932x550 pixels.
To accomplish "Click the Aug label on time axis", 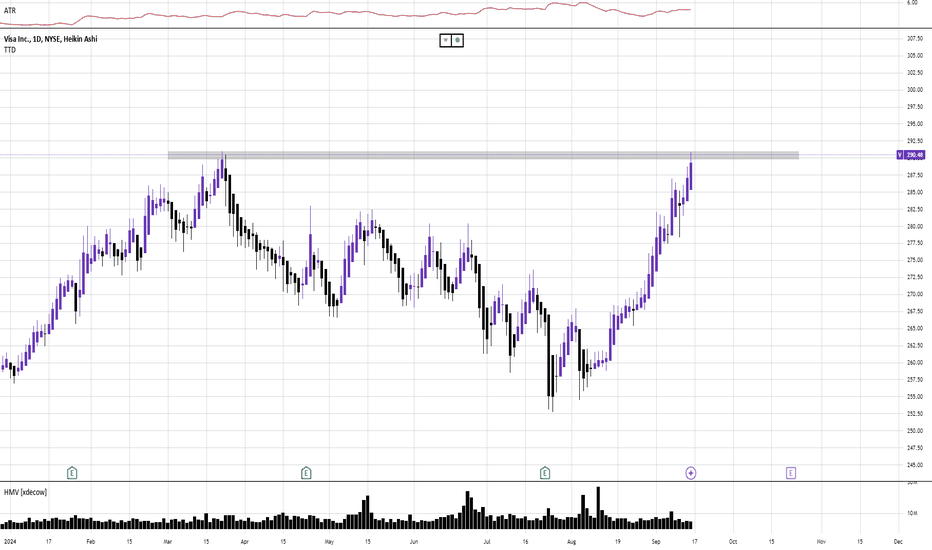I will 571,542.
